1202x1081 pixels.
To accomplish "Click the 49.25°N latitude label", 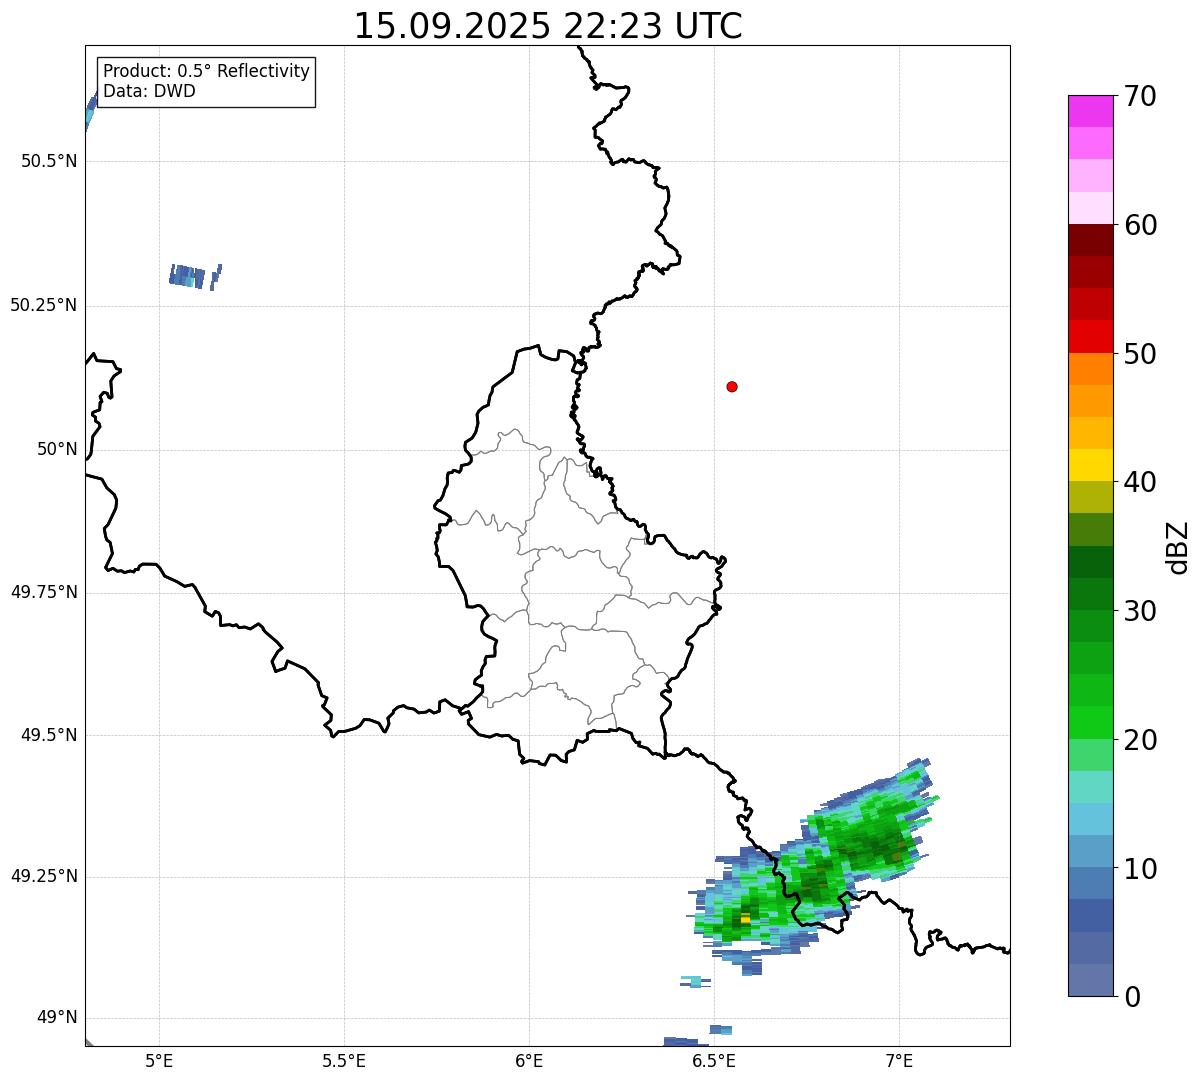I will pyautogui.click(x=44, y=877).
